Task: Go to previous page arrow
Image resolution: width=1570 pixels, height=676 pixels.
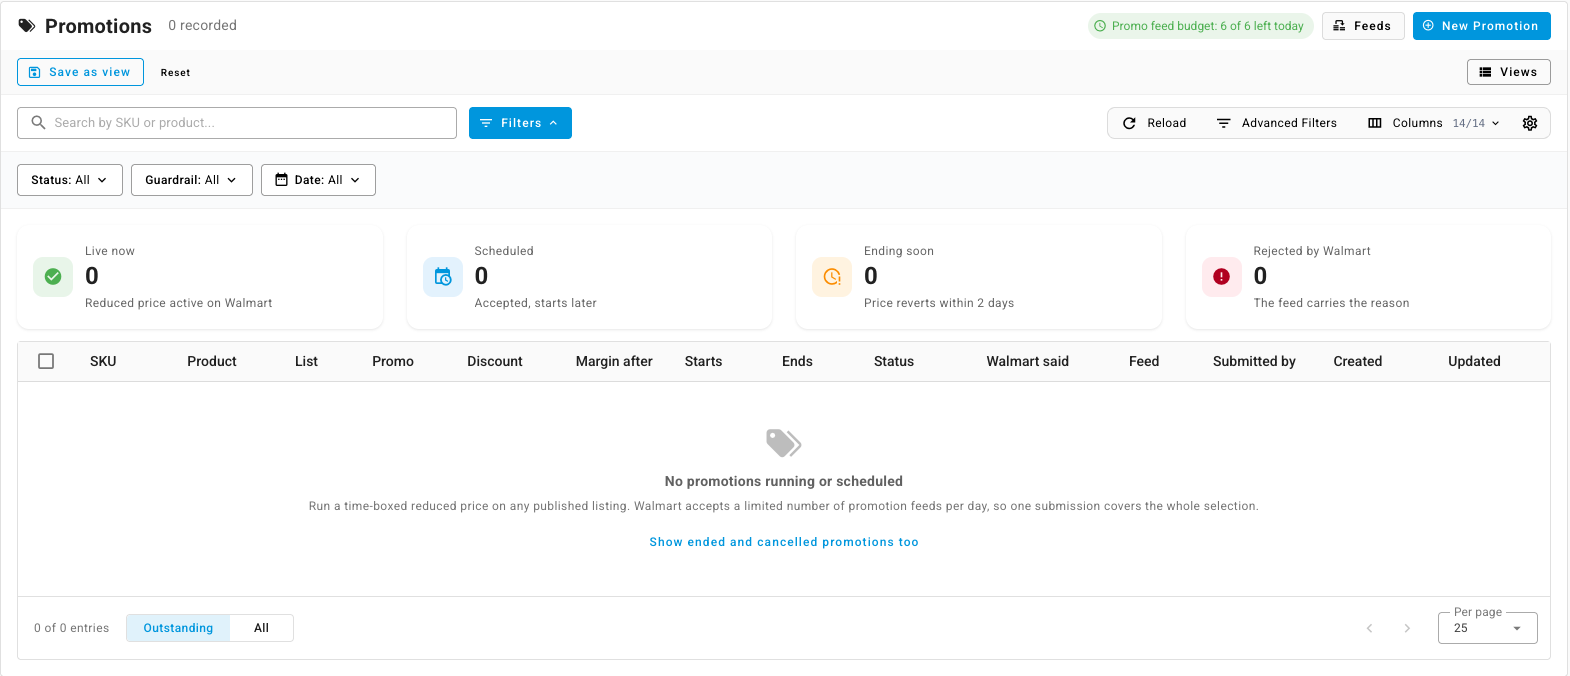Action: coord(1370,628)
